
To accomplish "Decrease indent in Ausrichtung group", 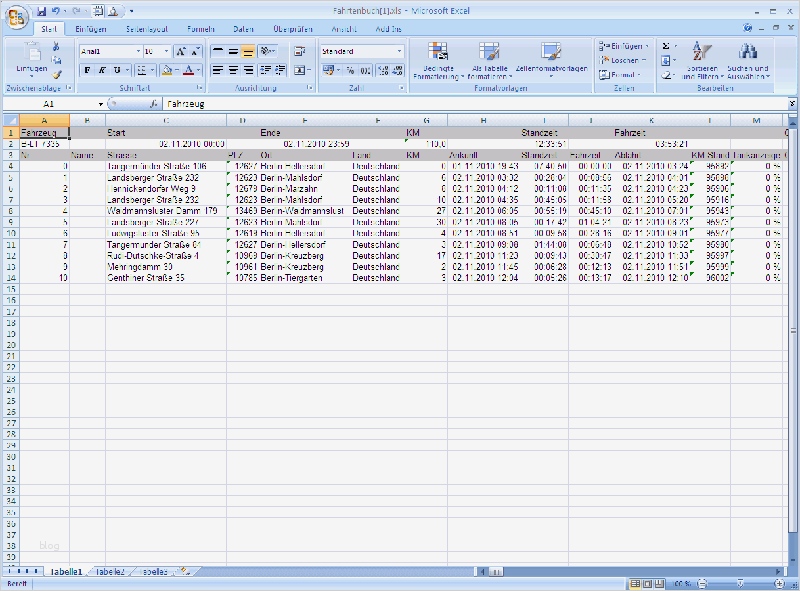I will [x=266, y=70].
